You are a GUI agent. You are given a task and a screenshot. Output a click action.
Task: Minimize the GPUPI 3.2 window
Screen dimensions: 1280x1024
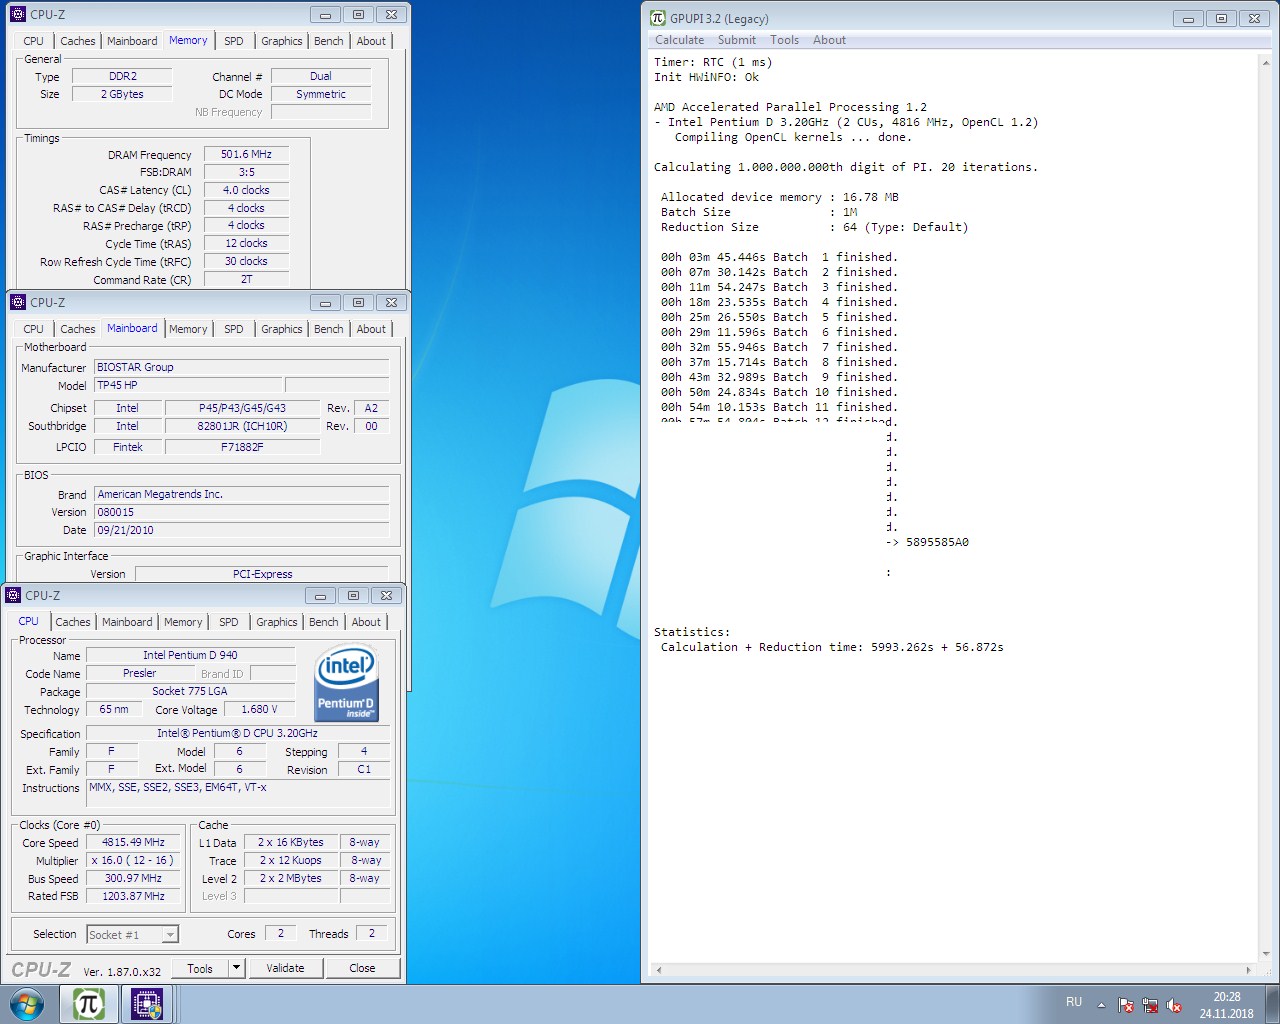coord(1188,18)
